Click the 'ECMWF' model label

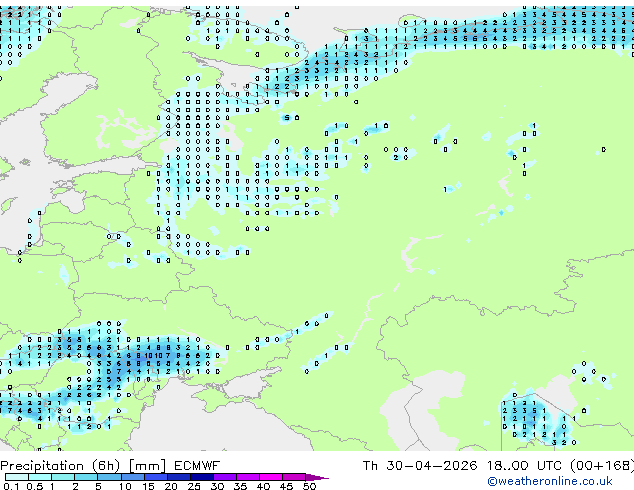[197, 466]
